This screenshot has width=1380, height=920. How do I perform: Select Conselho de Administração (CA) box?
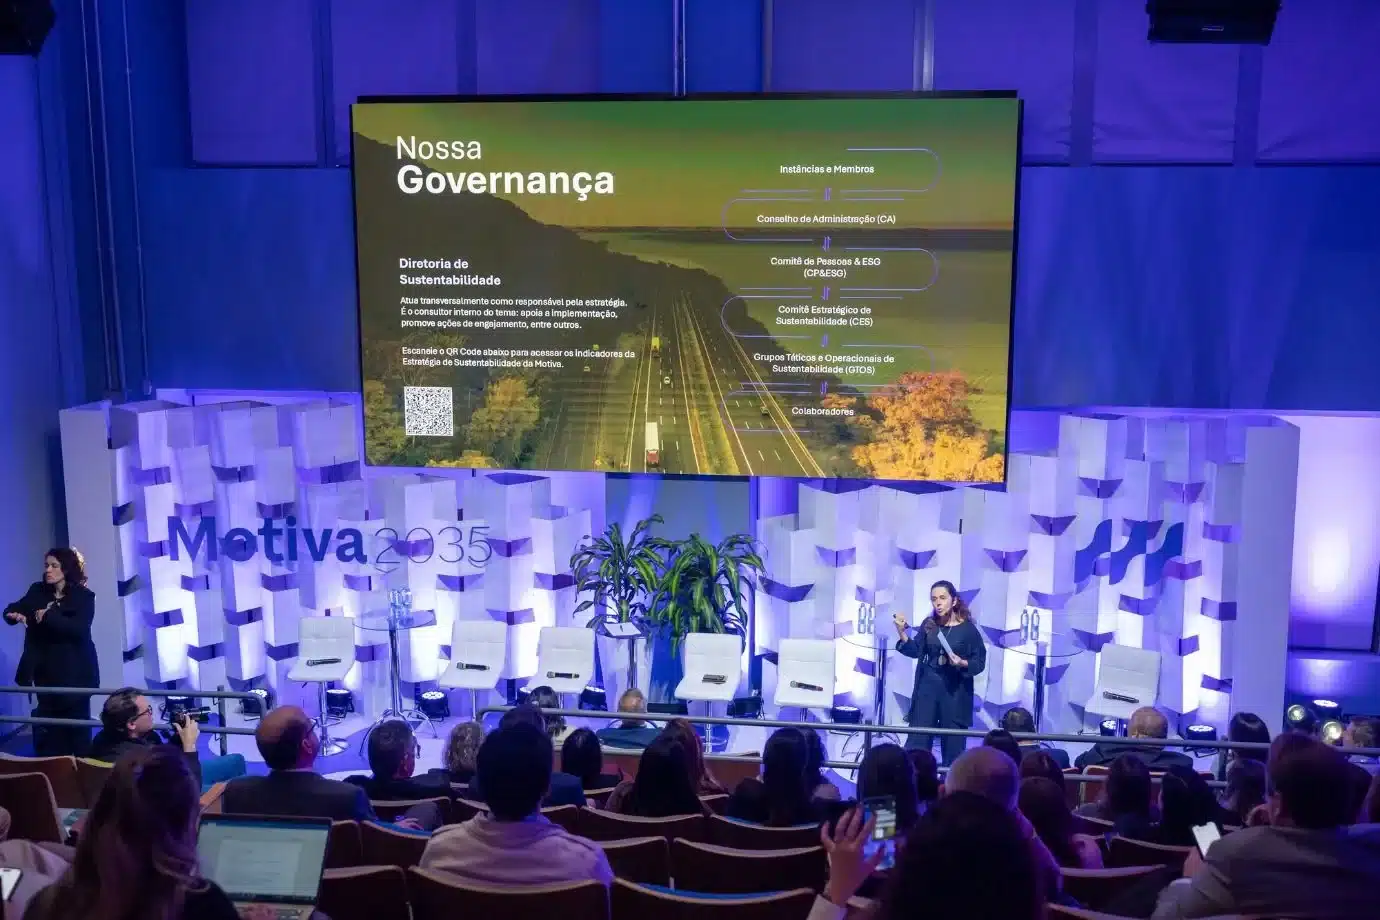(825, 218)
